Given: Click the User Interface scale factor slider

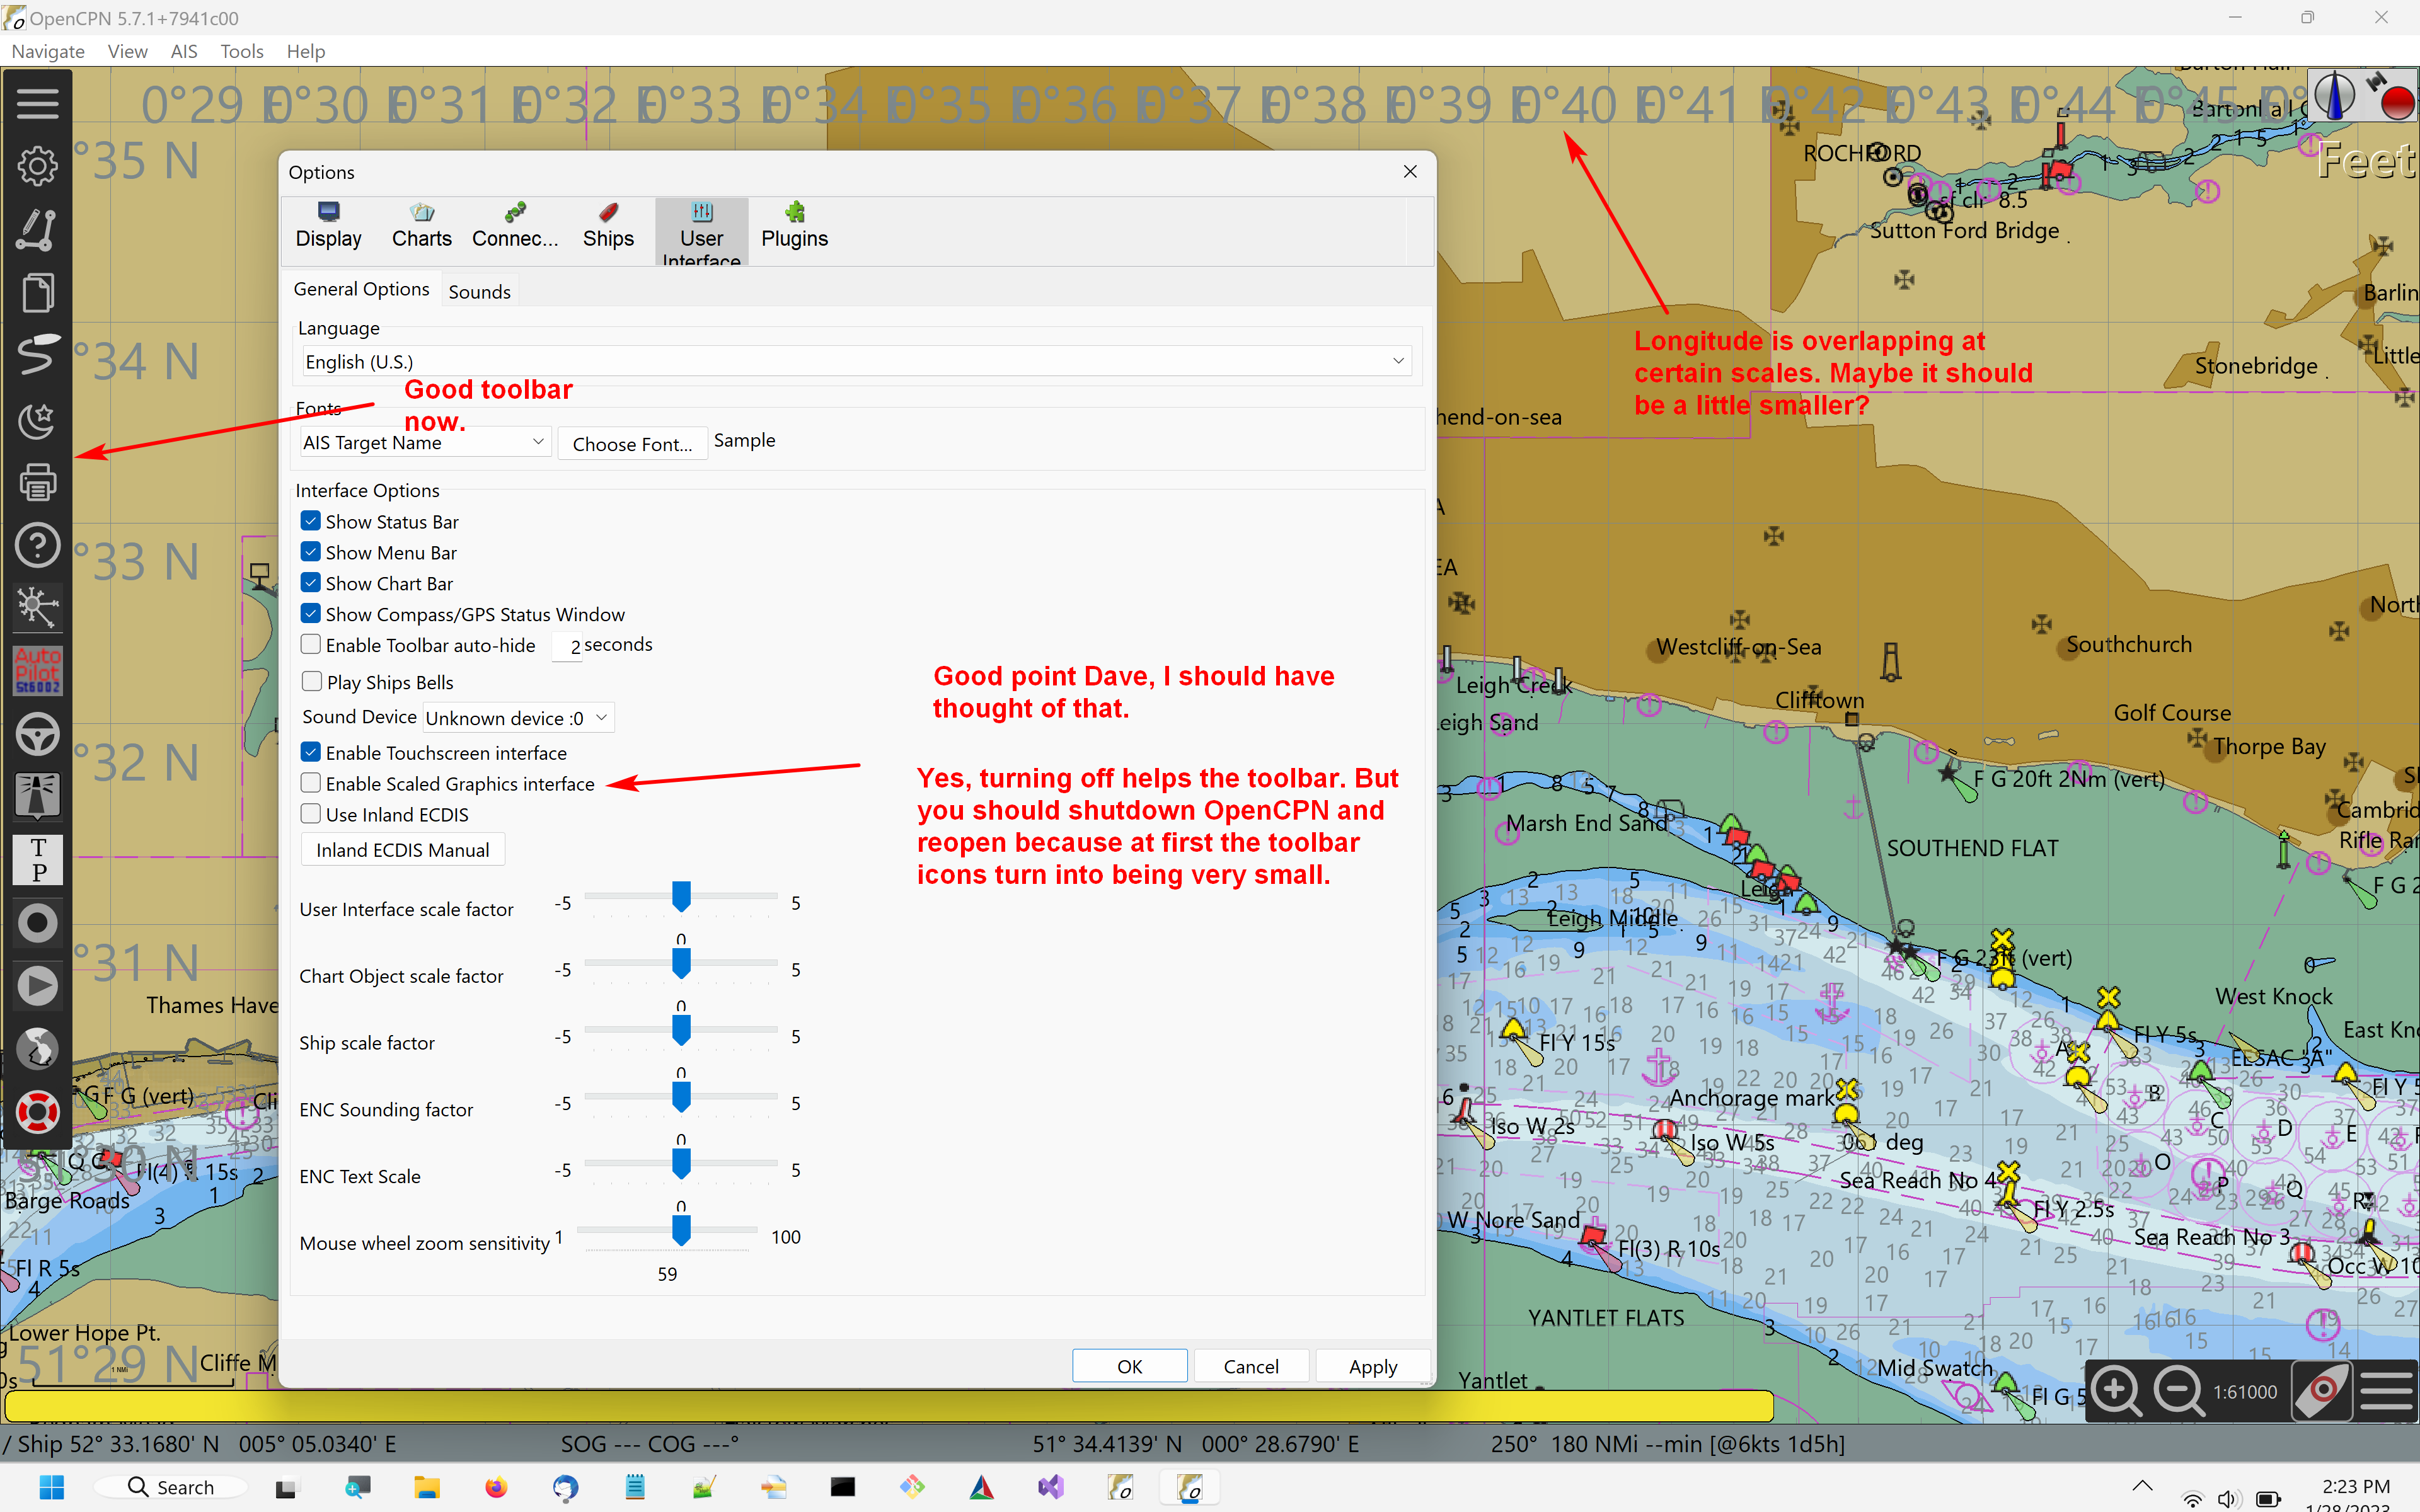Looking at the screenshot, I should [681, 898].
